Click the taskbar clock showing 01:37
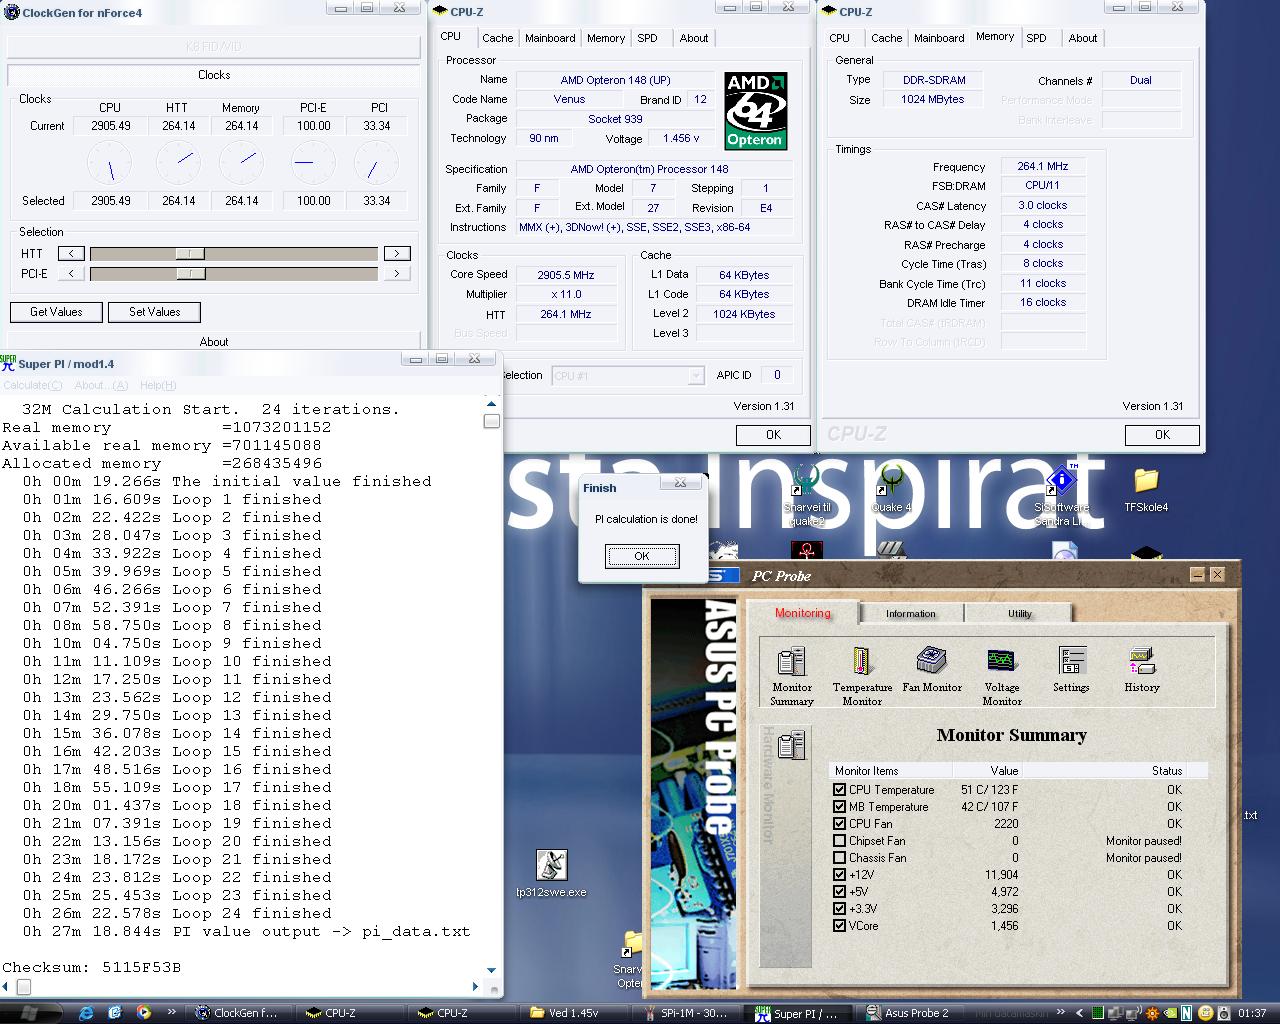The height and width of the screenshot is (1024, 1280). click(x=1252, y=1013)
